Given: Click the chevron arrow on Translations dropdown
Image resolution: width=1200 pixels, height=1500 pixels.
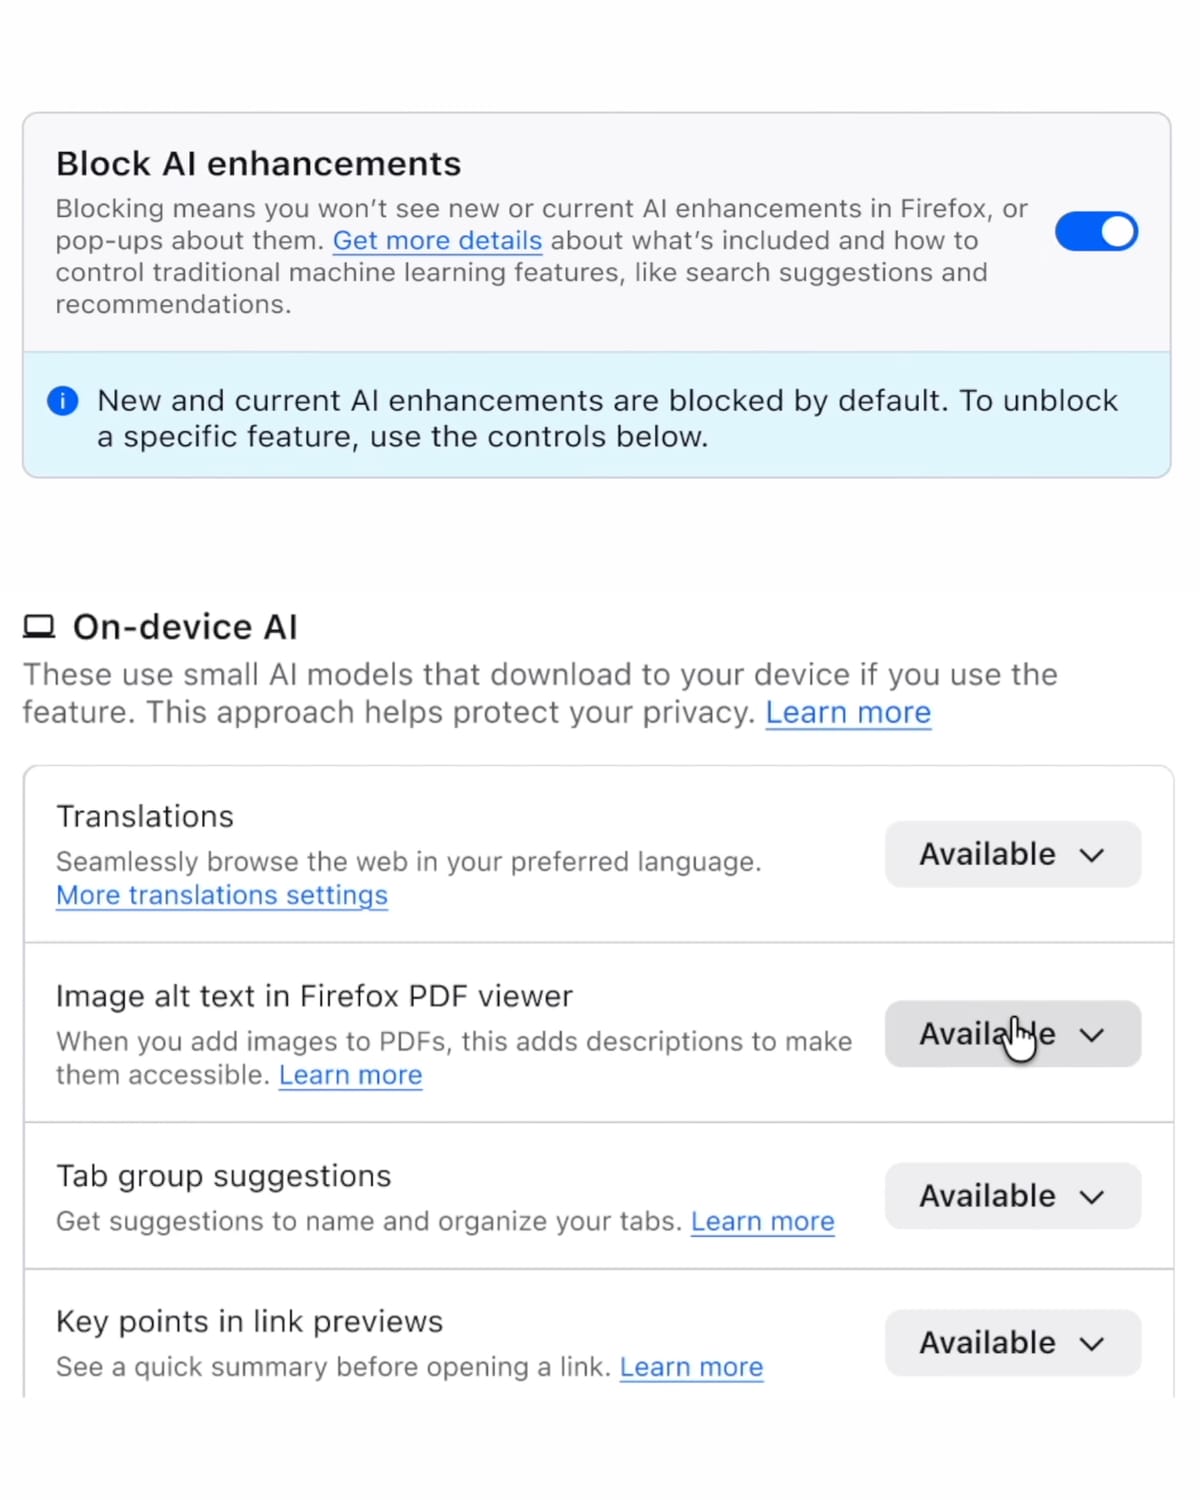Looking at the screenshot, I should pyautogui.click(x=1092, y=855).
